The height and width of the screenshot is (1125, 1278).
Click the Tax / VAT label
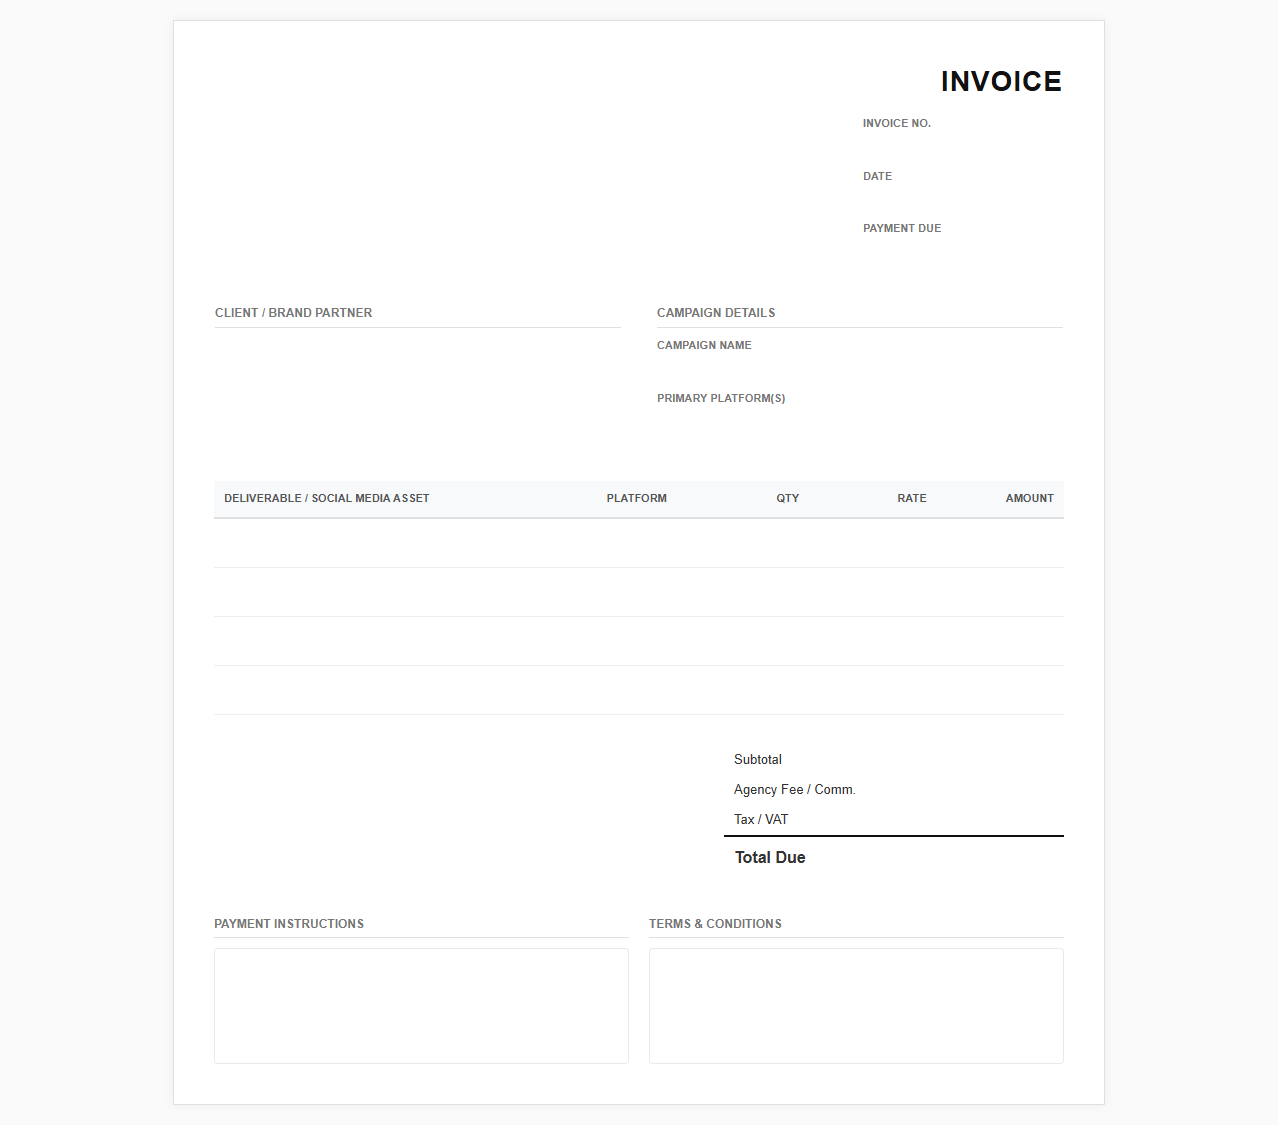(761, 820)
